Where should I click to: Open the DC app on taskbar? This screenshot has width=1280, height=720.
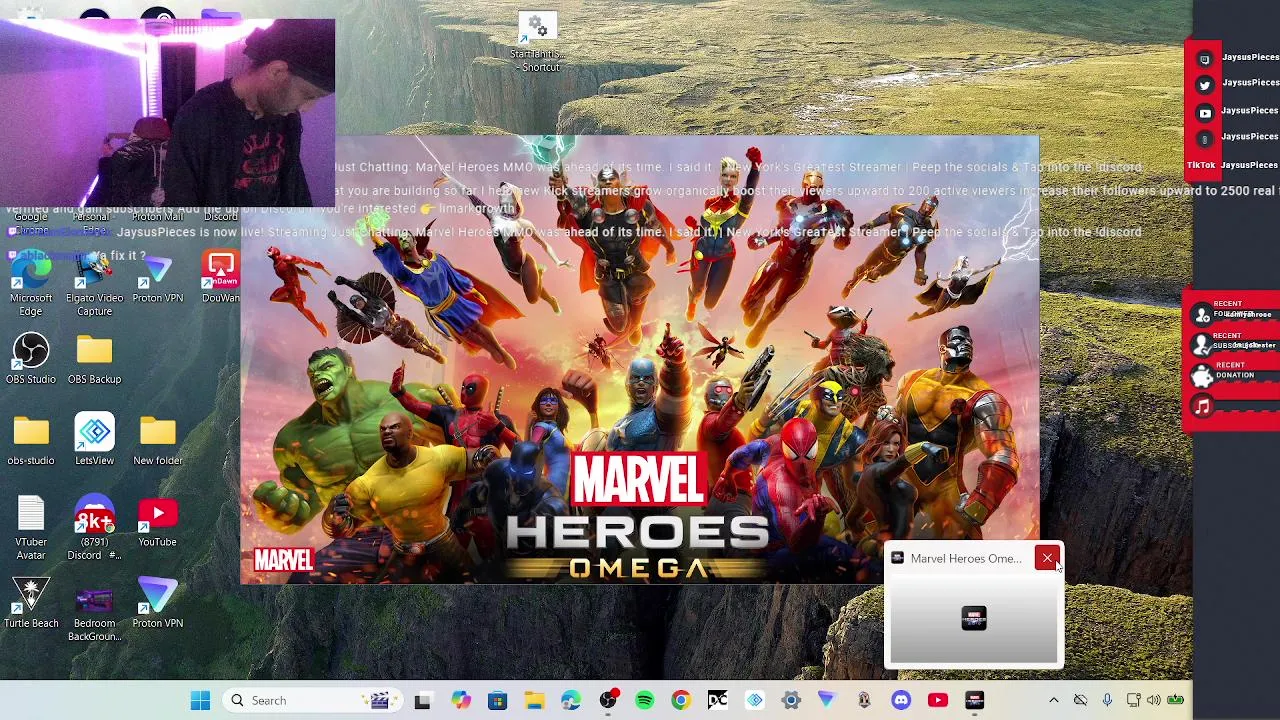click(x=718, y=700)
